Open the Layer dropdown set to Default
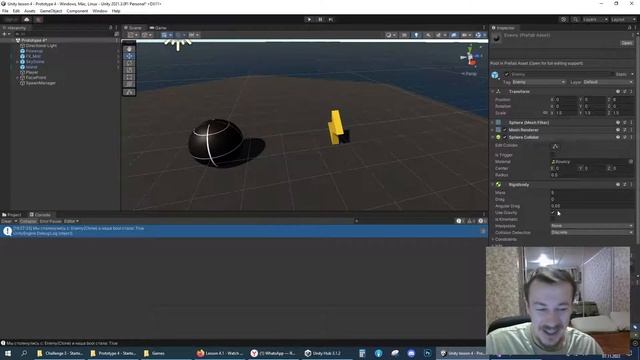640x360 pixels. tap(608, 82)
